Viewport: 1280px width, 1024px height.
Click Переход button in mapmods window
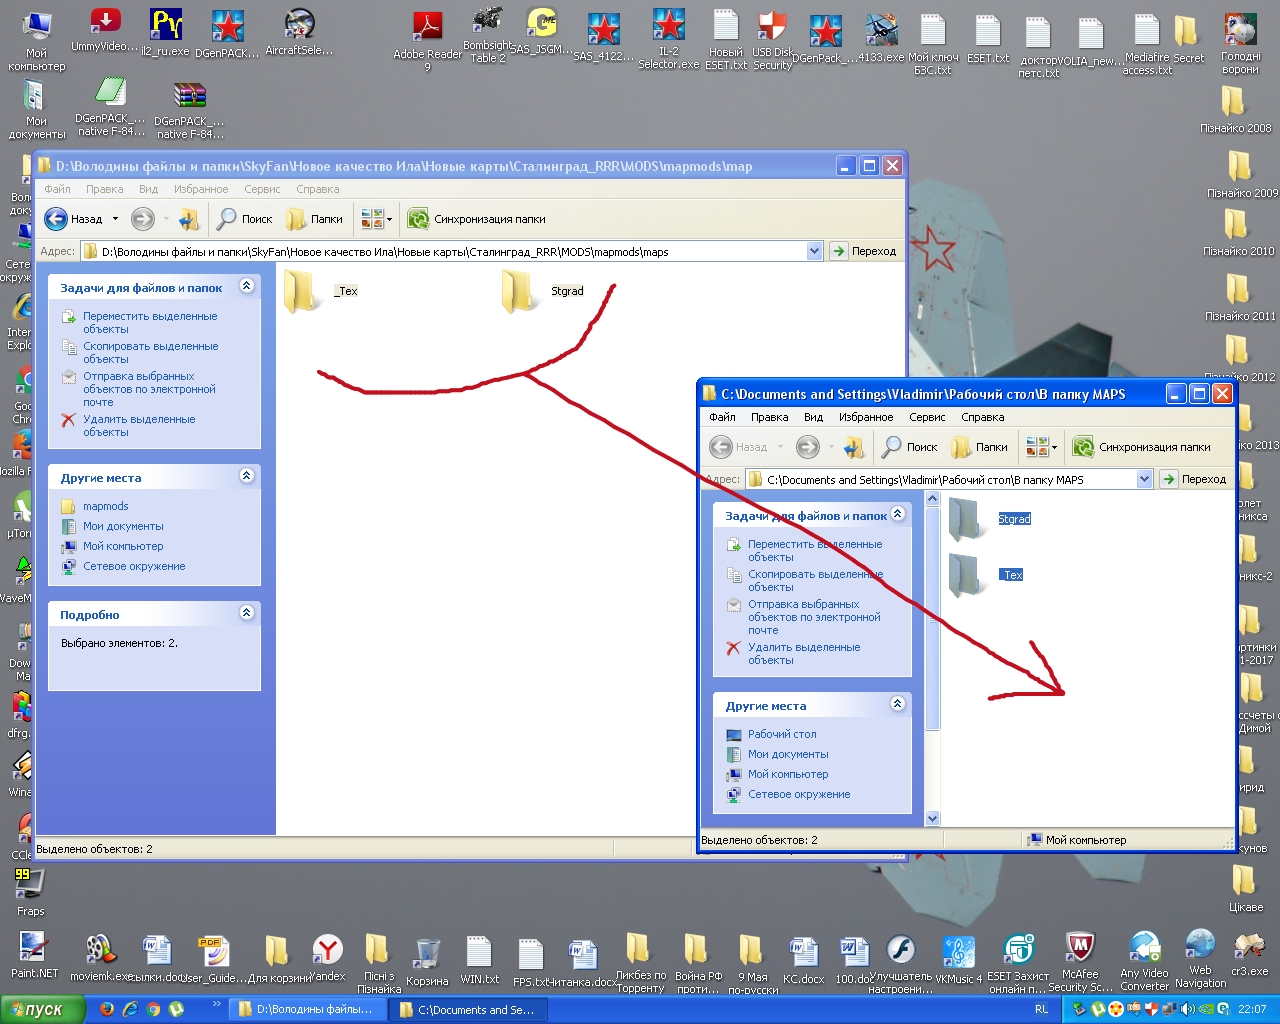[863, 251]
